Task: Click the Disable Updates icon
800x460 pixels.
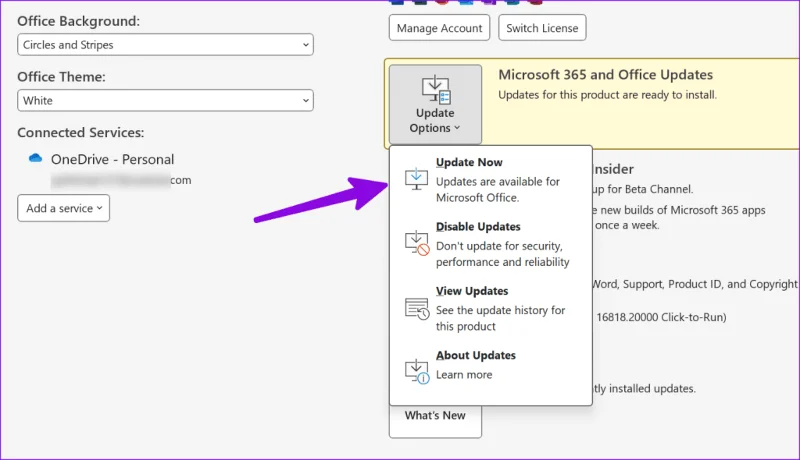Action: [417, 243]
